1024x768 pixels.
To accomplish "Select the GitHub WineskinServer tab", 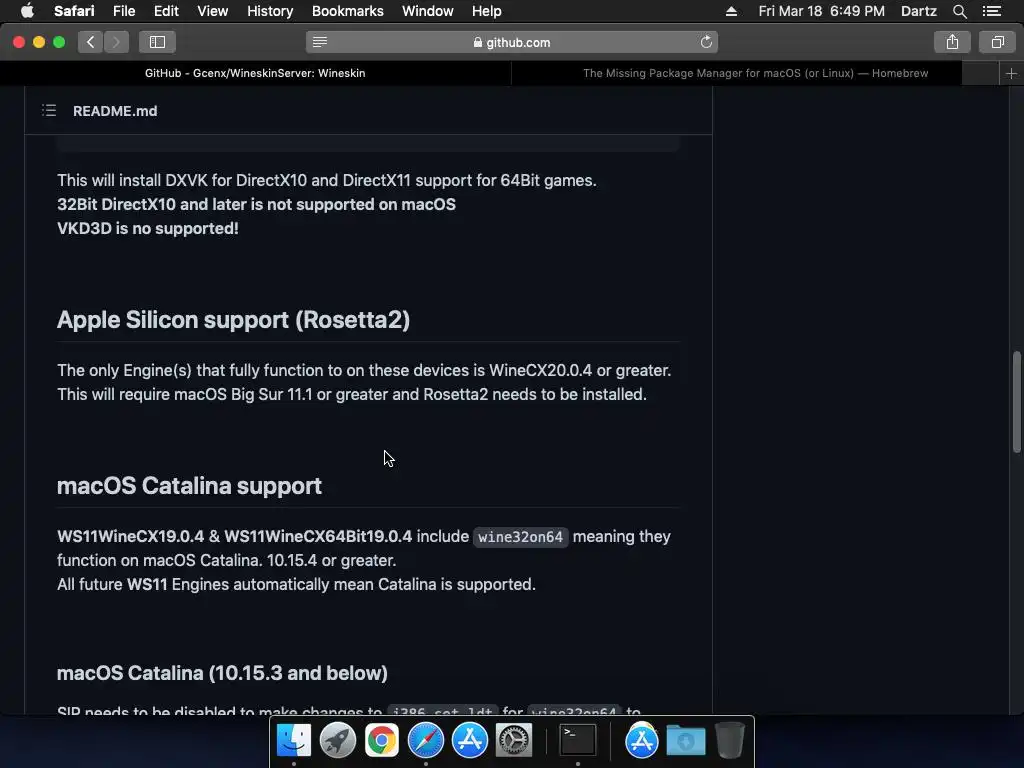I will coord(255,73).
